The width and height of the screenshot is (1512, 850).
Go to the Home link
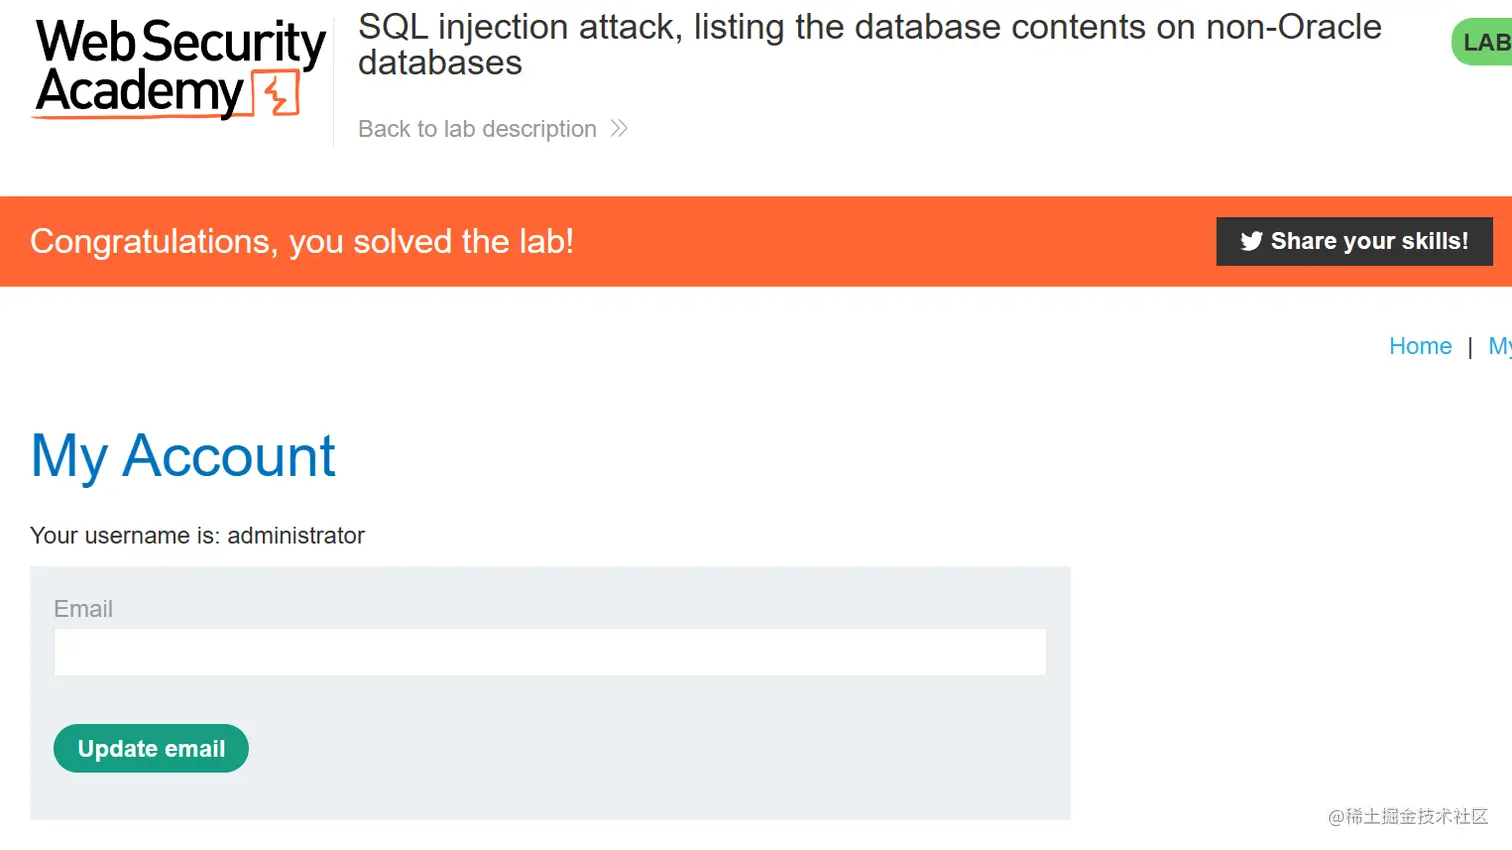point(1420,346)
